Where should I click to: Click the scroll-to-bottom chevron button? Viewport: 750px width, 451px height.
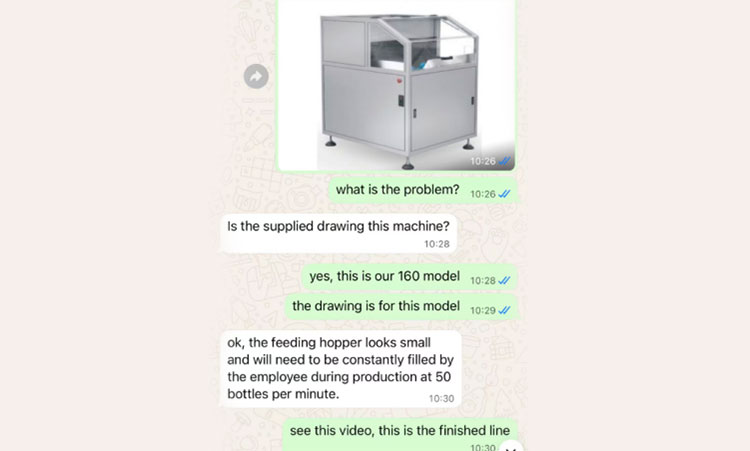click(511, 449)
